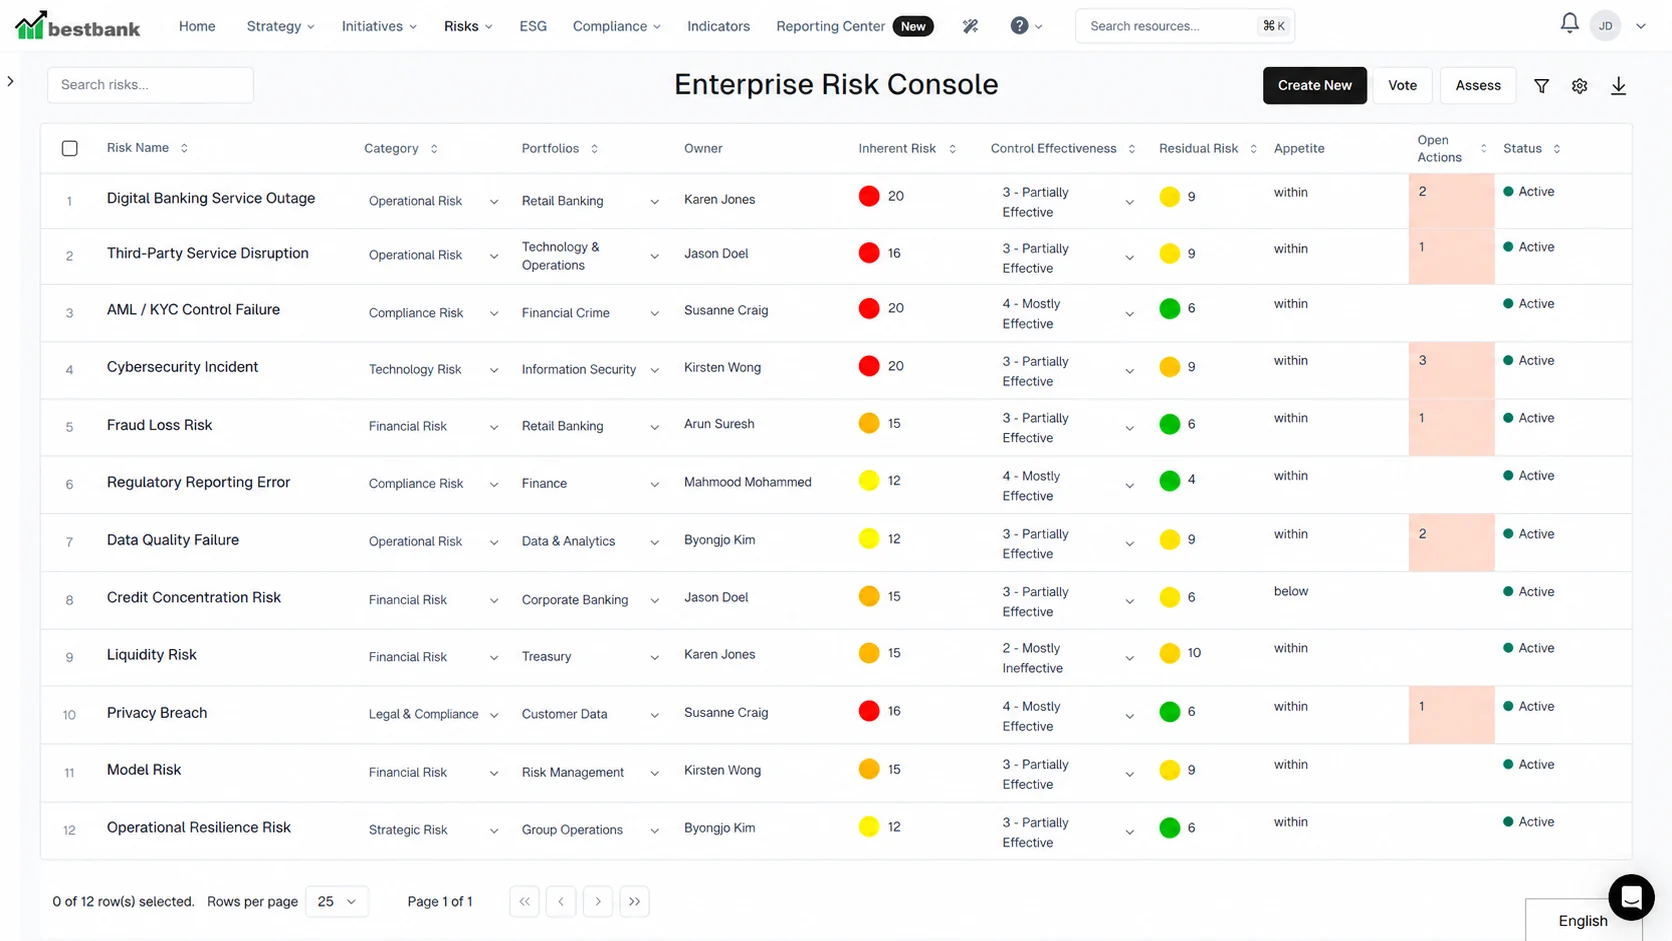Open the chat support bubble
Viewport: 1672px width, 941px height.
pos(1631,897)
